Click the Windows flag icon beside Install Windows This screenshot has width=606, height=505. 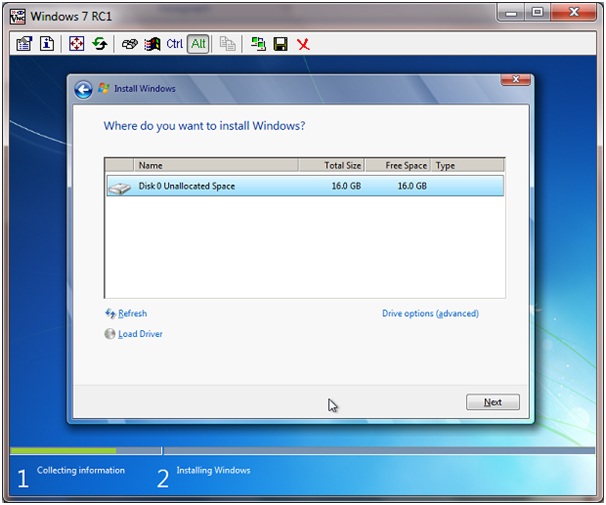point(104,88)
